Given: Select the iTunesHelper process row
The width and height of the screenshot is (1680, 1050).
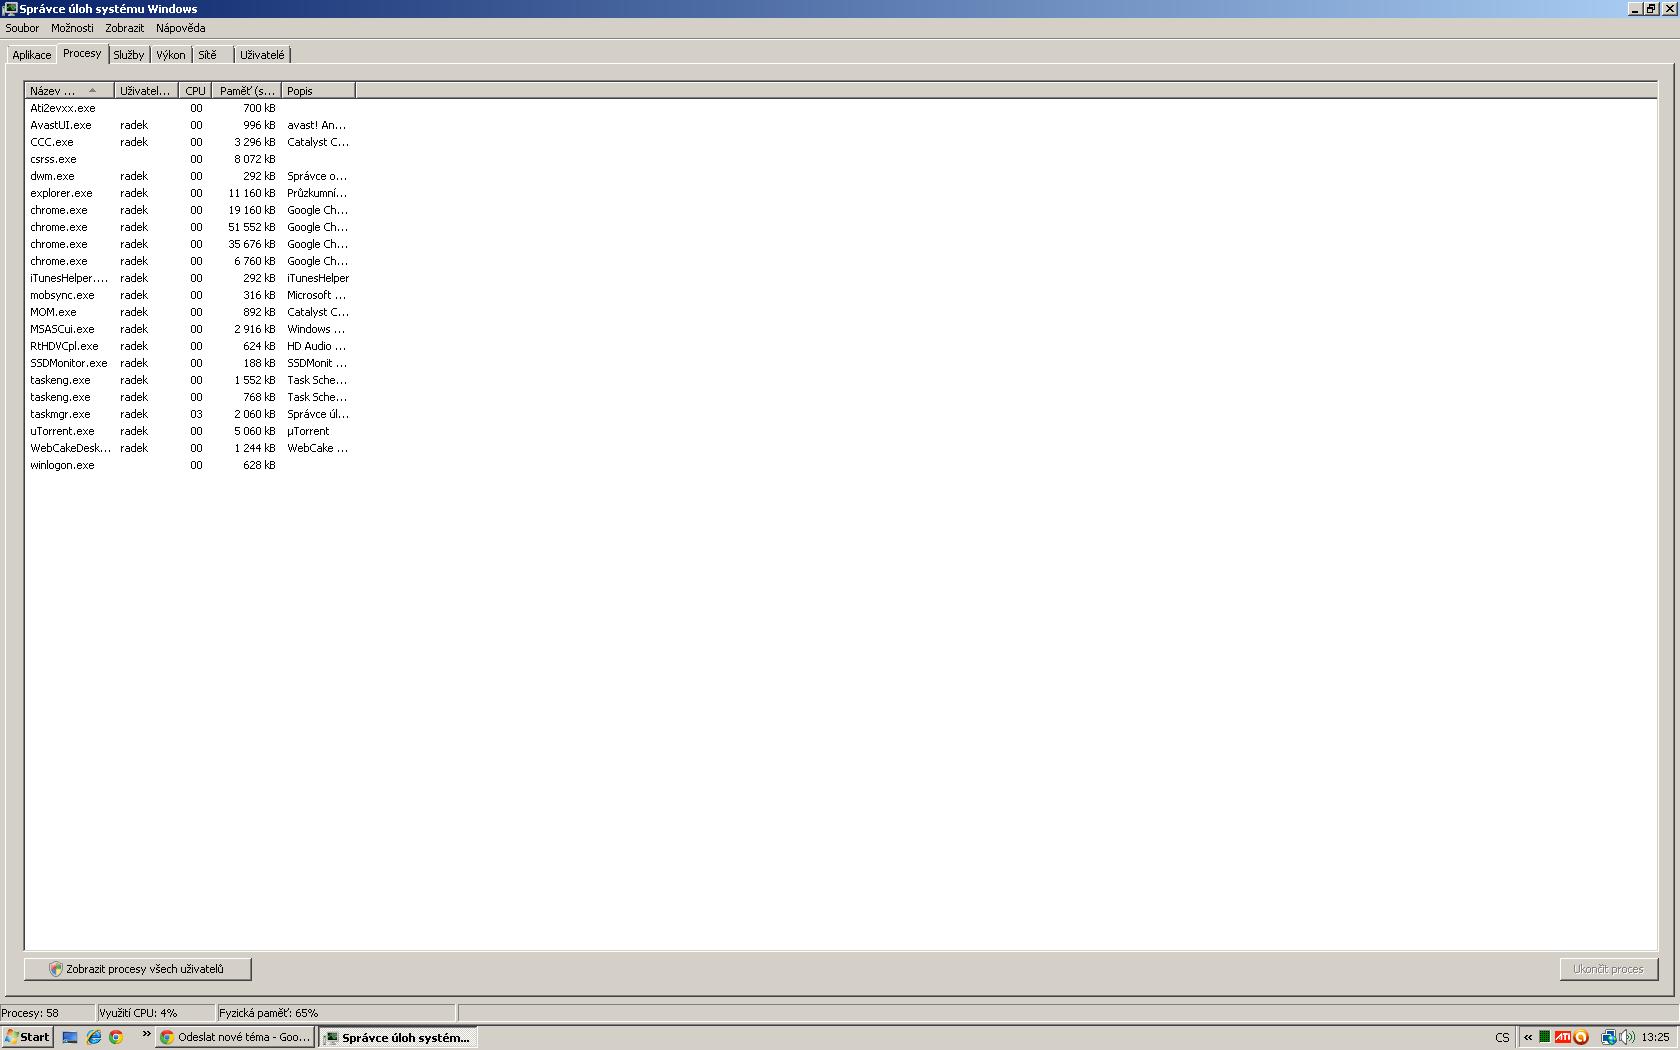Looking at the screenshot, I should click(x=190, y=278).
